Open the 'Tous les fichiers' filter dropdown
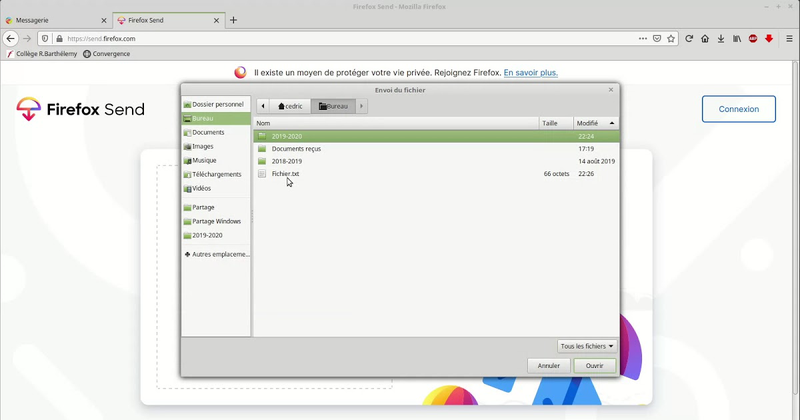The image size is (800, 420). pos(588,346)
